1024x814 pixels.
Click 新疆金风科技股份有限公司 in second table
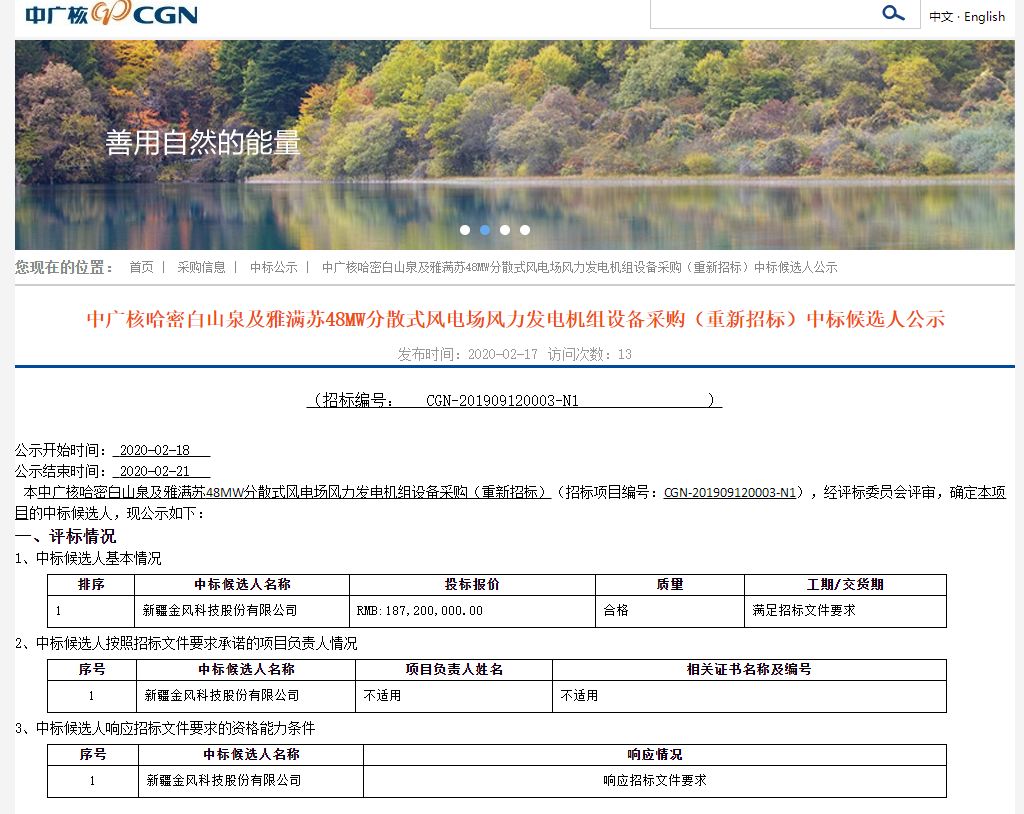[x=222, y=696]
